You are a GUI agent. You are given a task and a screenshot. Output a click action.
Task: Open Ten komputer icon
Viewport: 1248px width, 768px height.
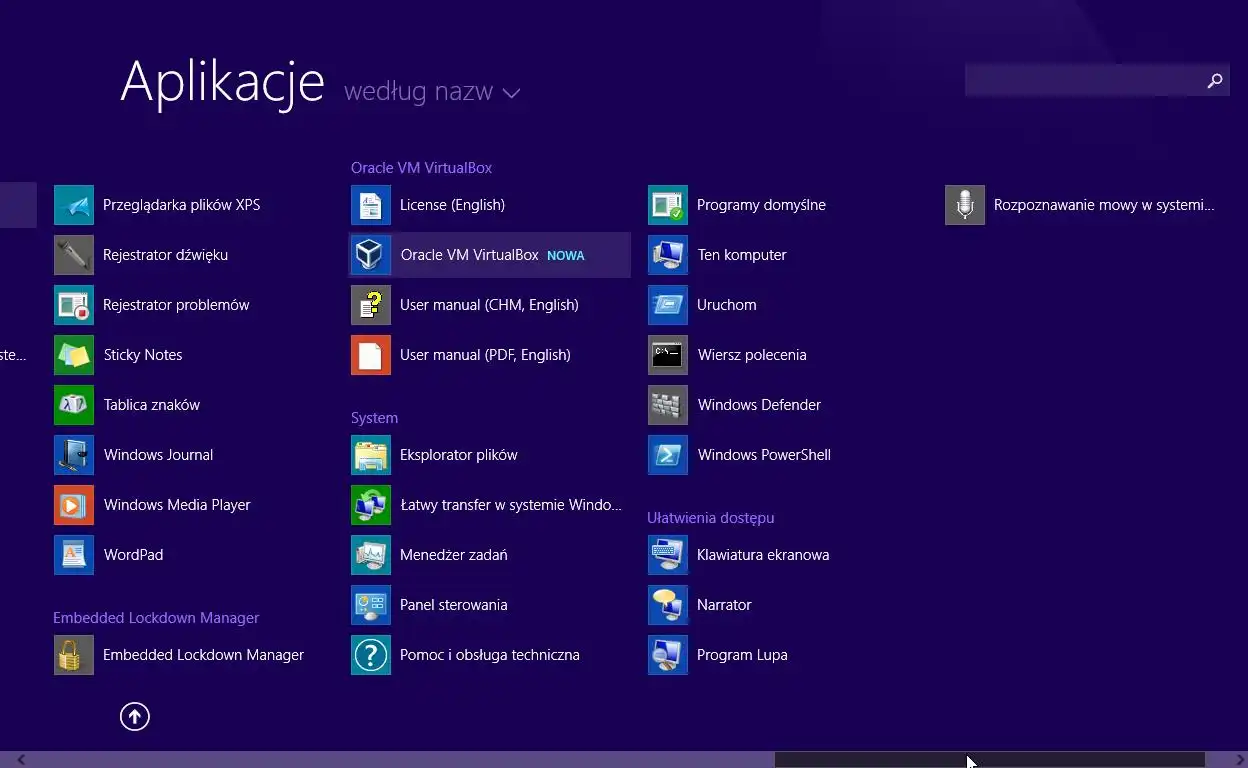pos(668,255)
